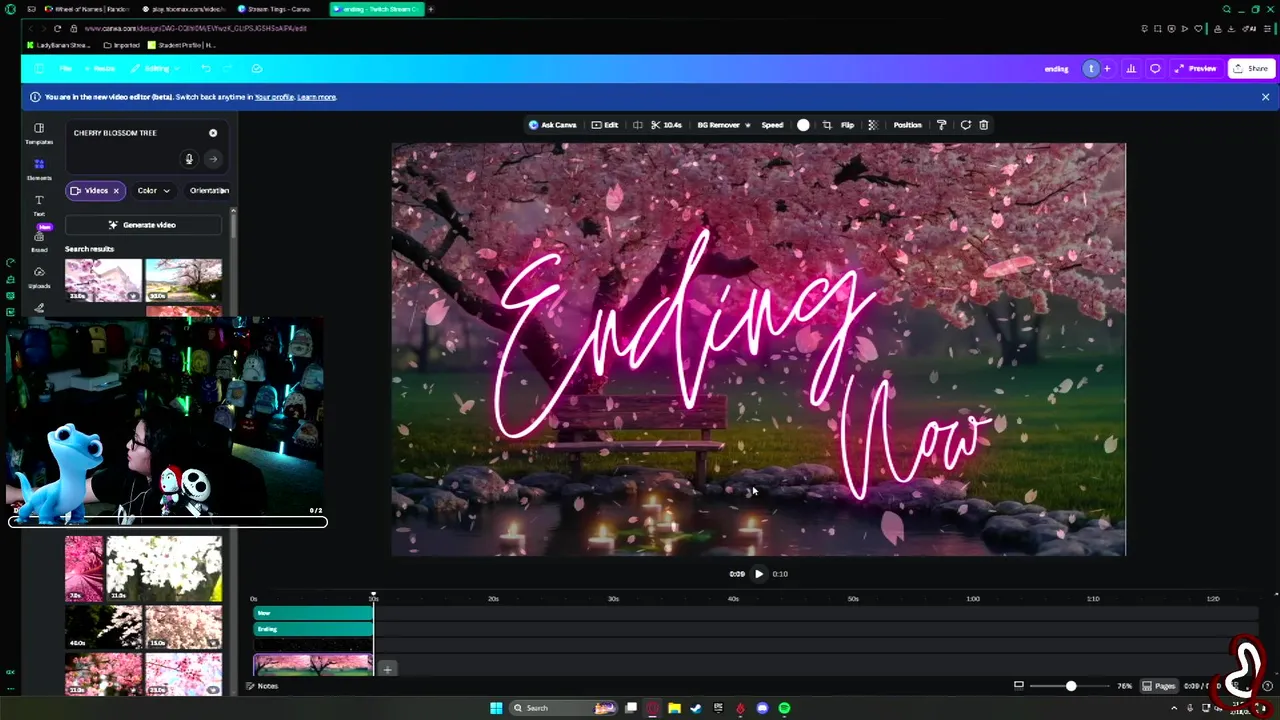The height and width of the screenshot is (720, 1280).
Task: Toggle the Pages view button
Action: [x=1159, y=686]
